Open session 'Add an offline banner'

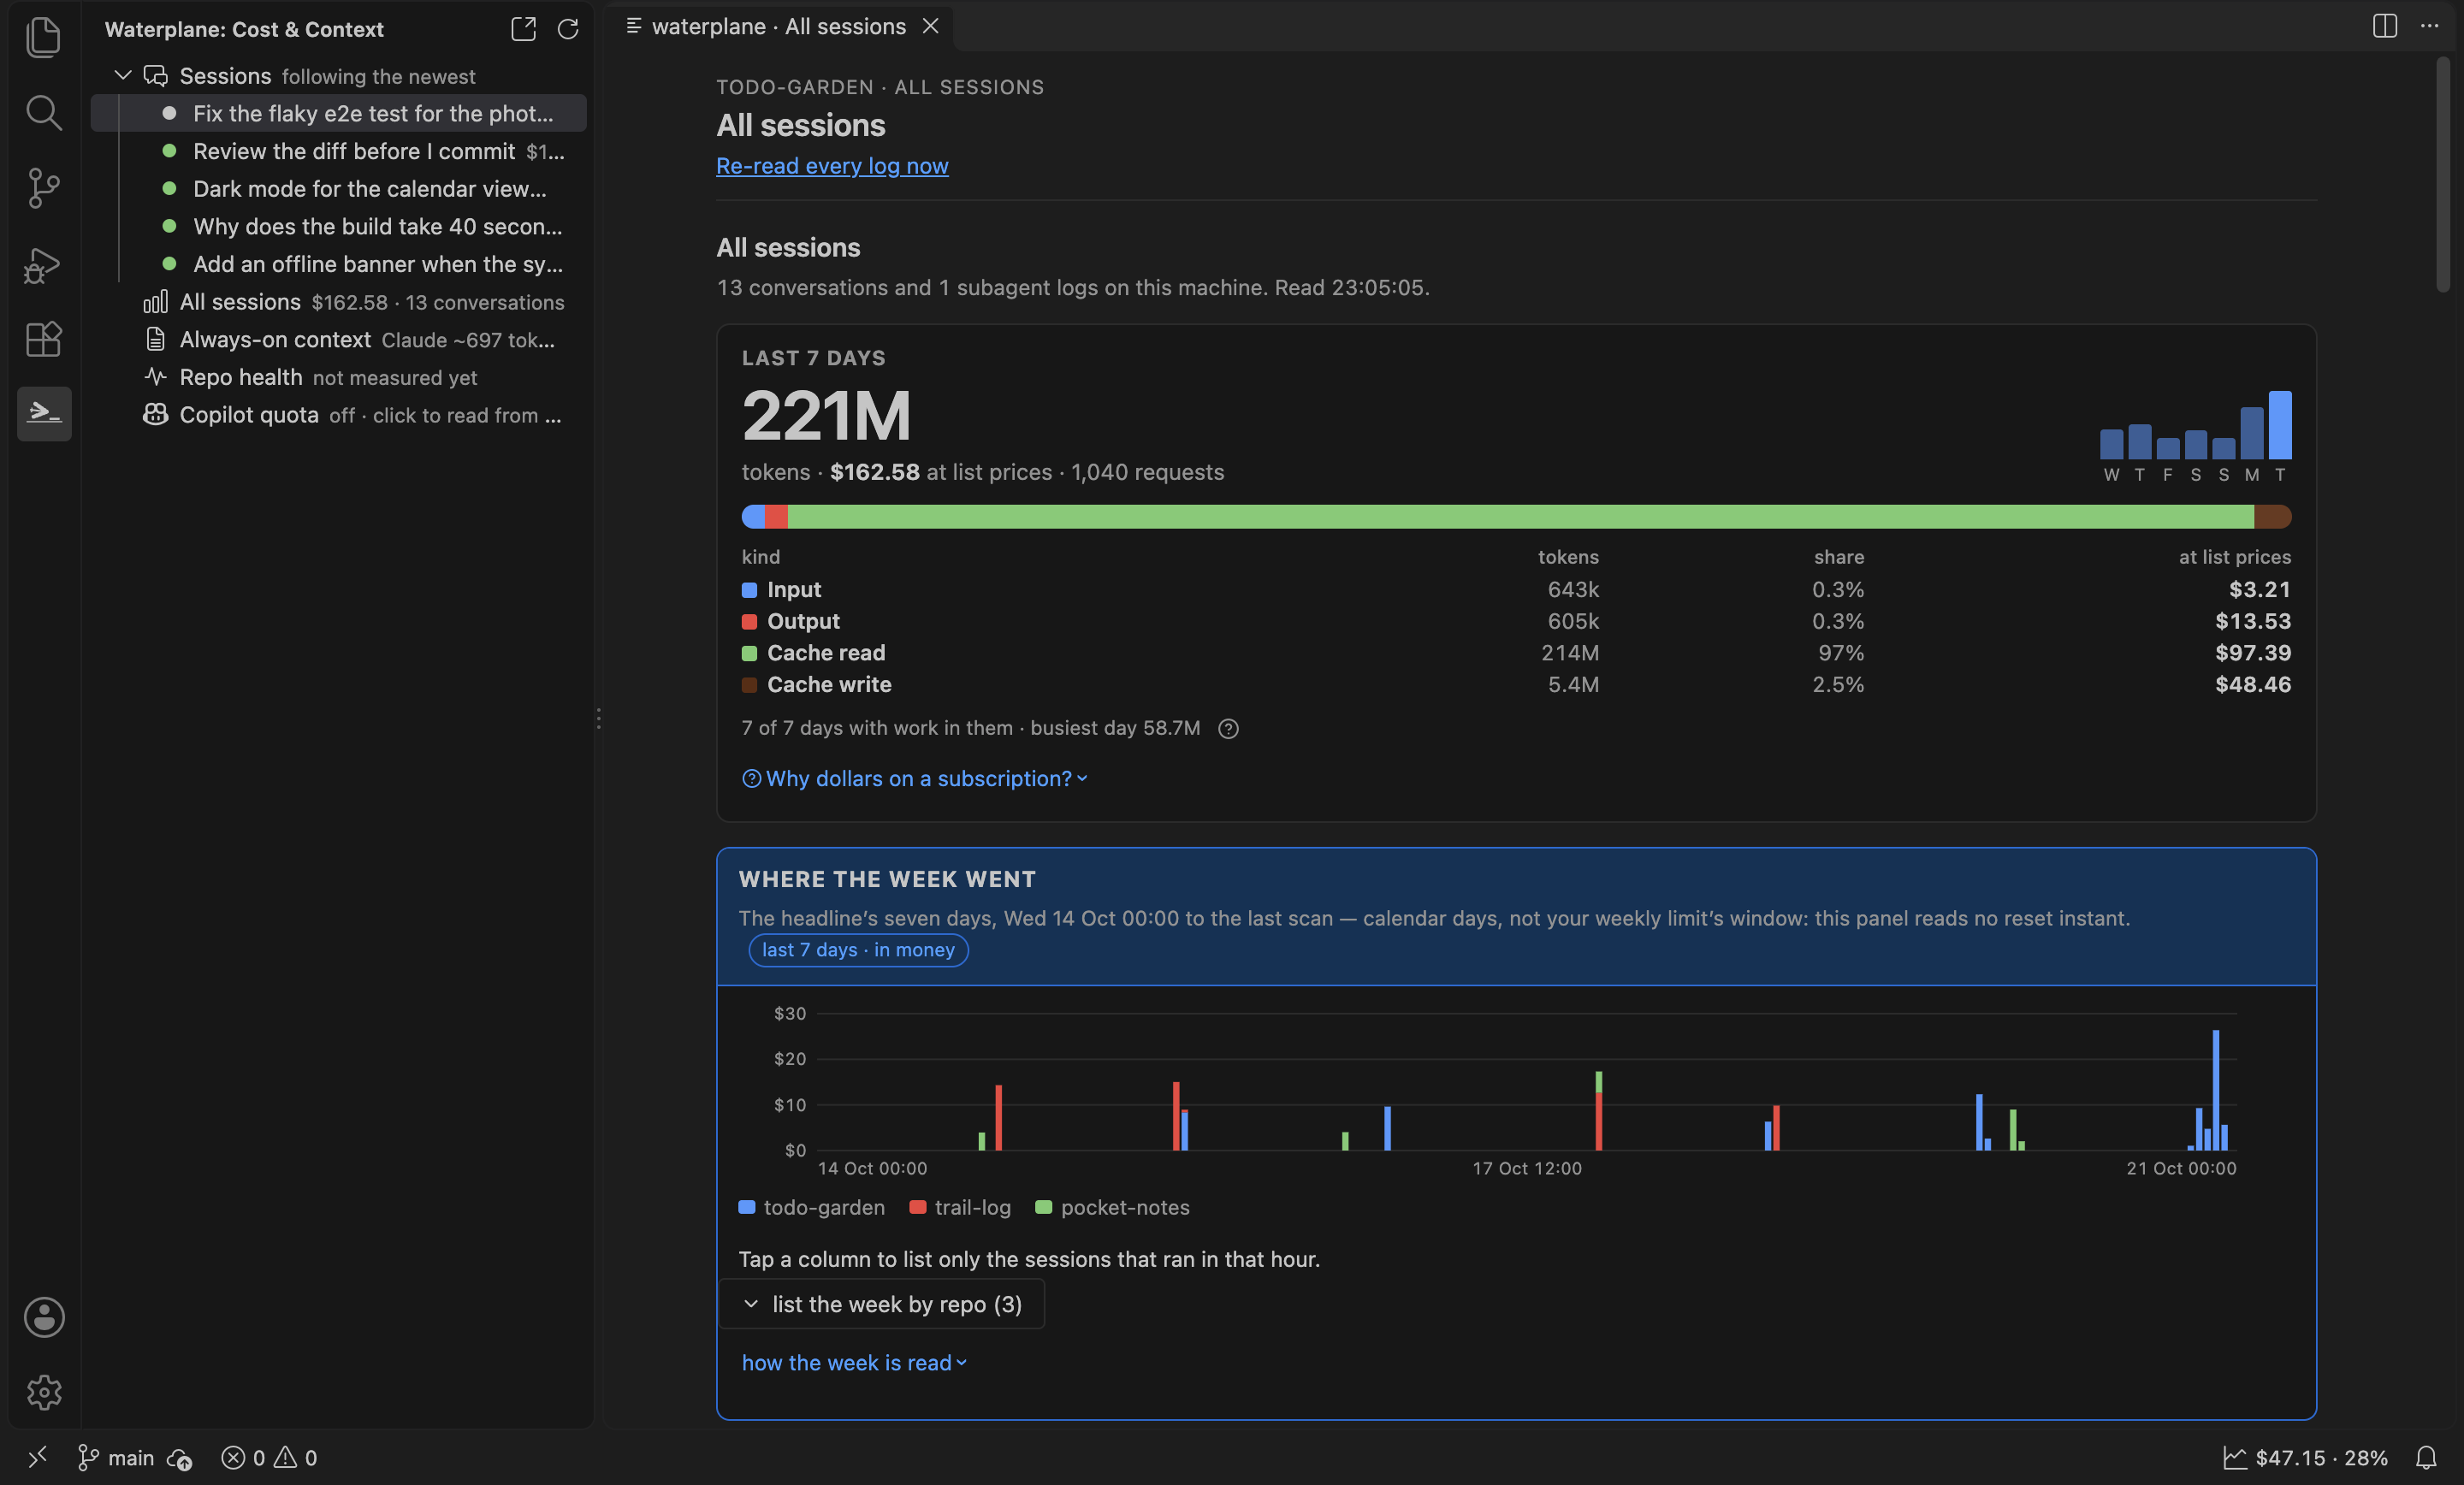(338, 264)
